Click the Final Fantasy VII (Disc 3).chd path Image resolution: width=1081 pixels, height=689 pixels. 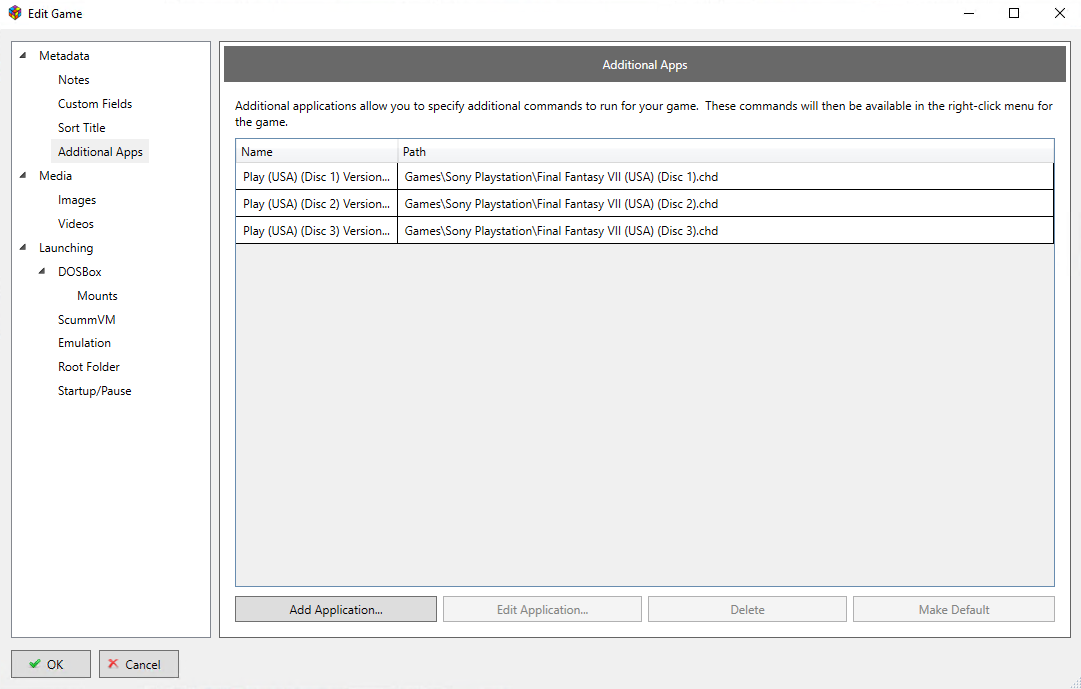pos(561,230)
